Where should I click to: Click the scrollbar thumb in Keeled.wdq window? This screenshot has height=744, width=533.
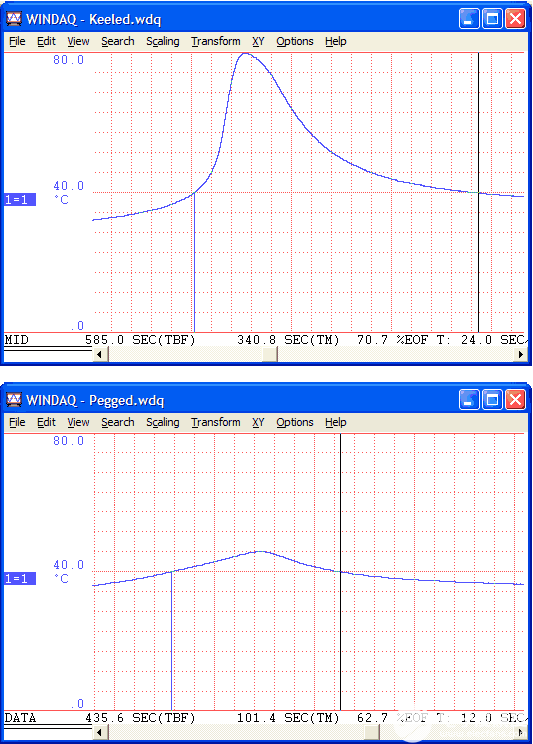click(270, 354)
